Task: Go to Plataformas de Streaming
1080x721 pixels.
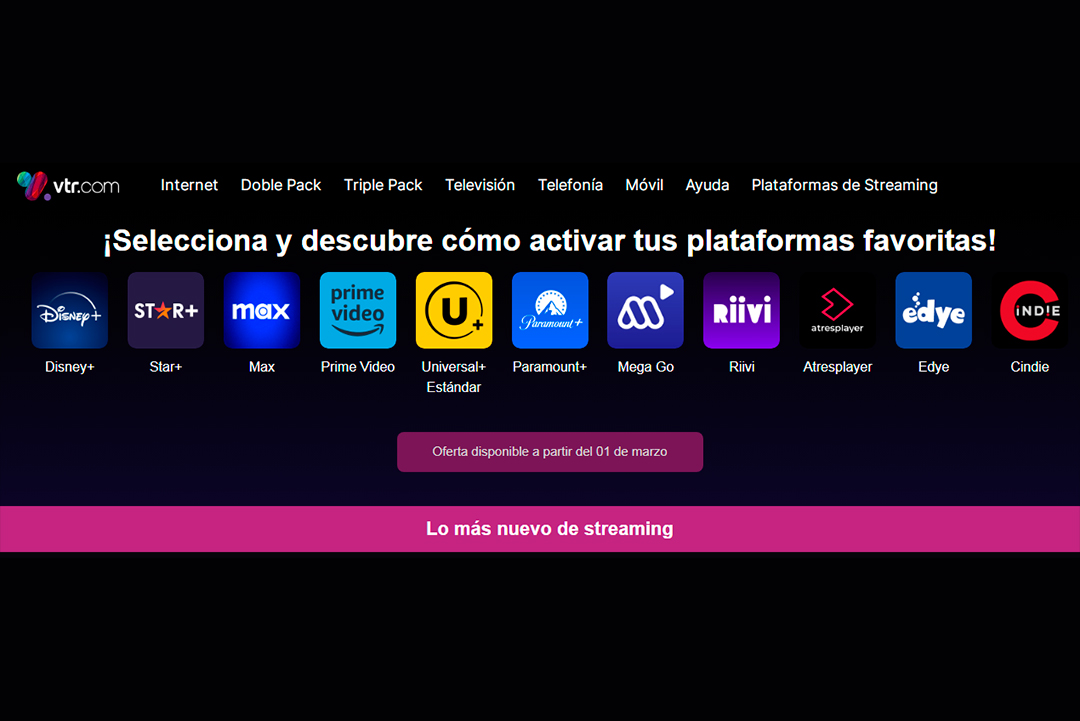Action: [x=844, y=185]
